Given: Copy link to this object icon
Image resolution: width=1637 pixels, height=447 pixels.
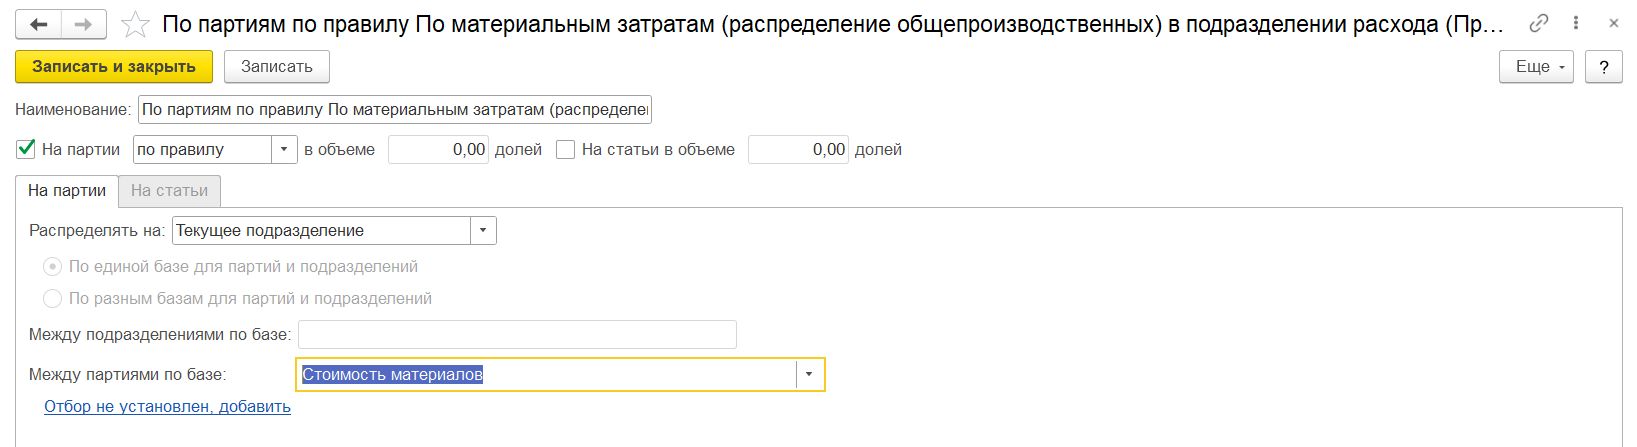Looking at the screenshot, I should [1539, 23].
